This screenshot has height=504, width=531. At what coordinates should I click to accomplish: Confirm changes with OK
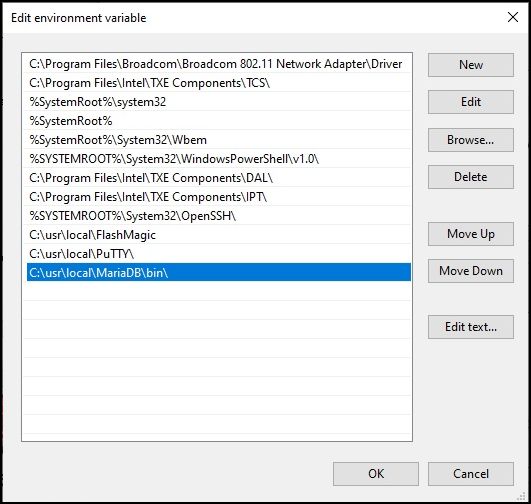pyautogui.click(x=376, y=474)
